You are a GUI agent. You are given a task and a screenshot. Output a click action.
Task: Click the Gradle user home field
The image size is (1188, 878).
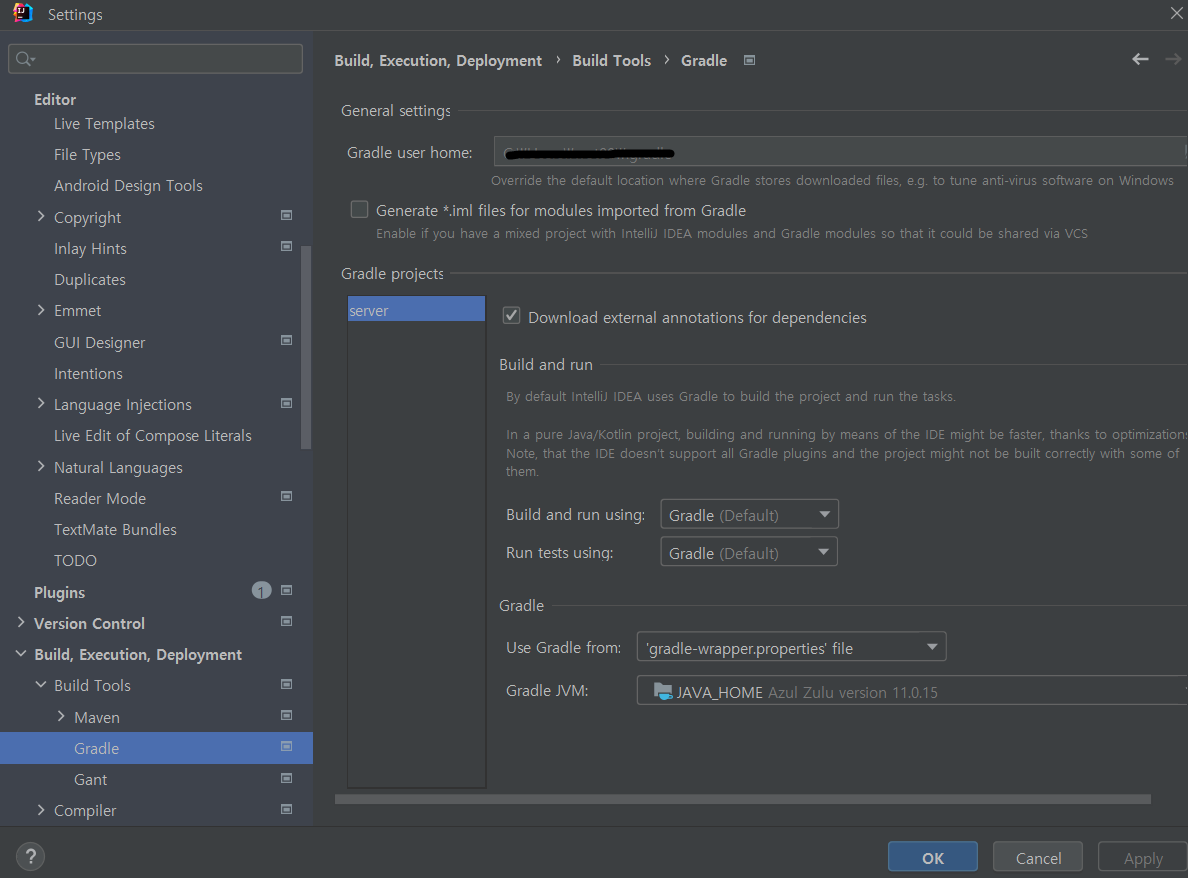[x=839, y=152]
